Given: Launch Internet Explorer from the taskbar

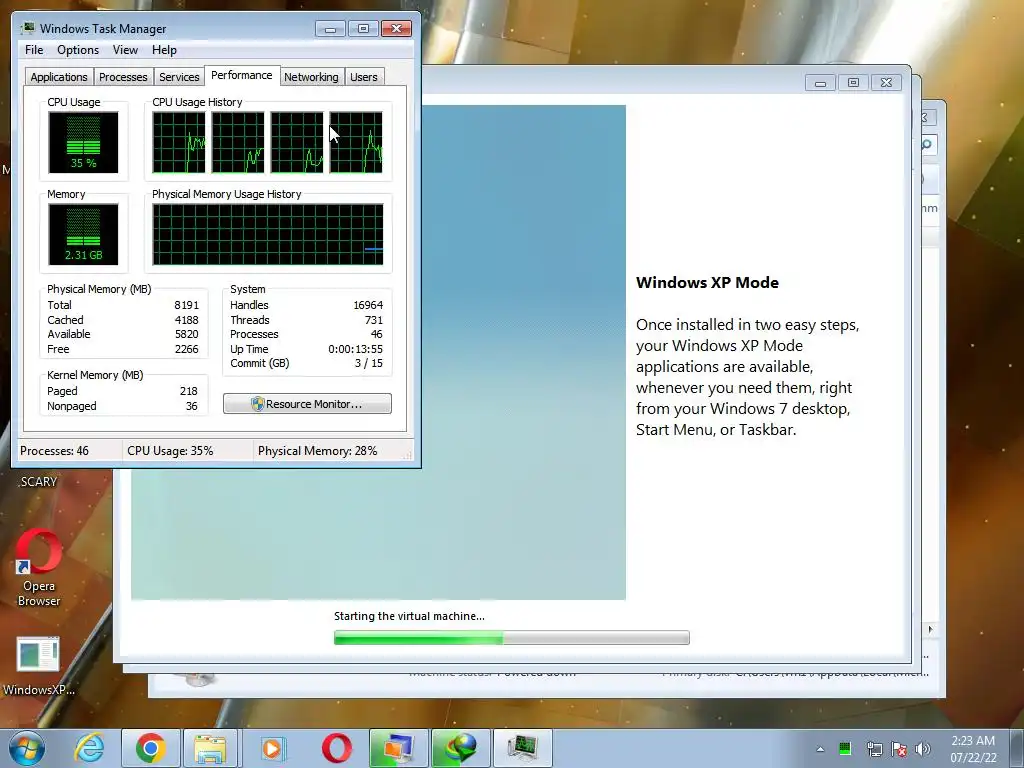Looking at the screenshot, I should pos(89,748).
